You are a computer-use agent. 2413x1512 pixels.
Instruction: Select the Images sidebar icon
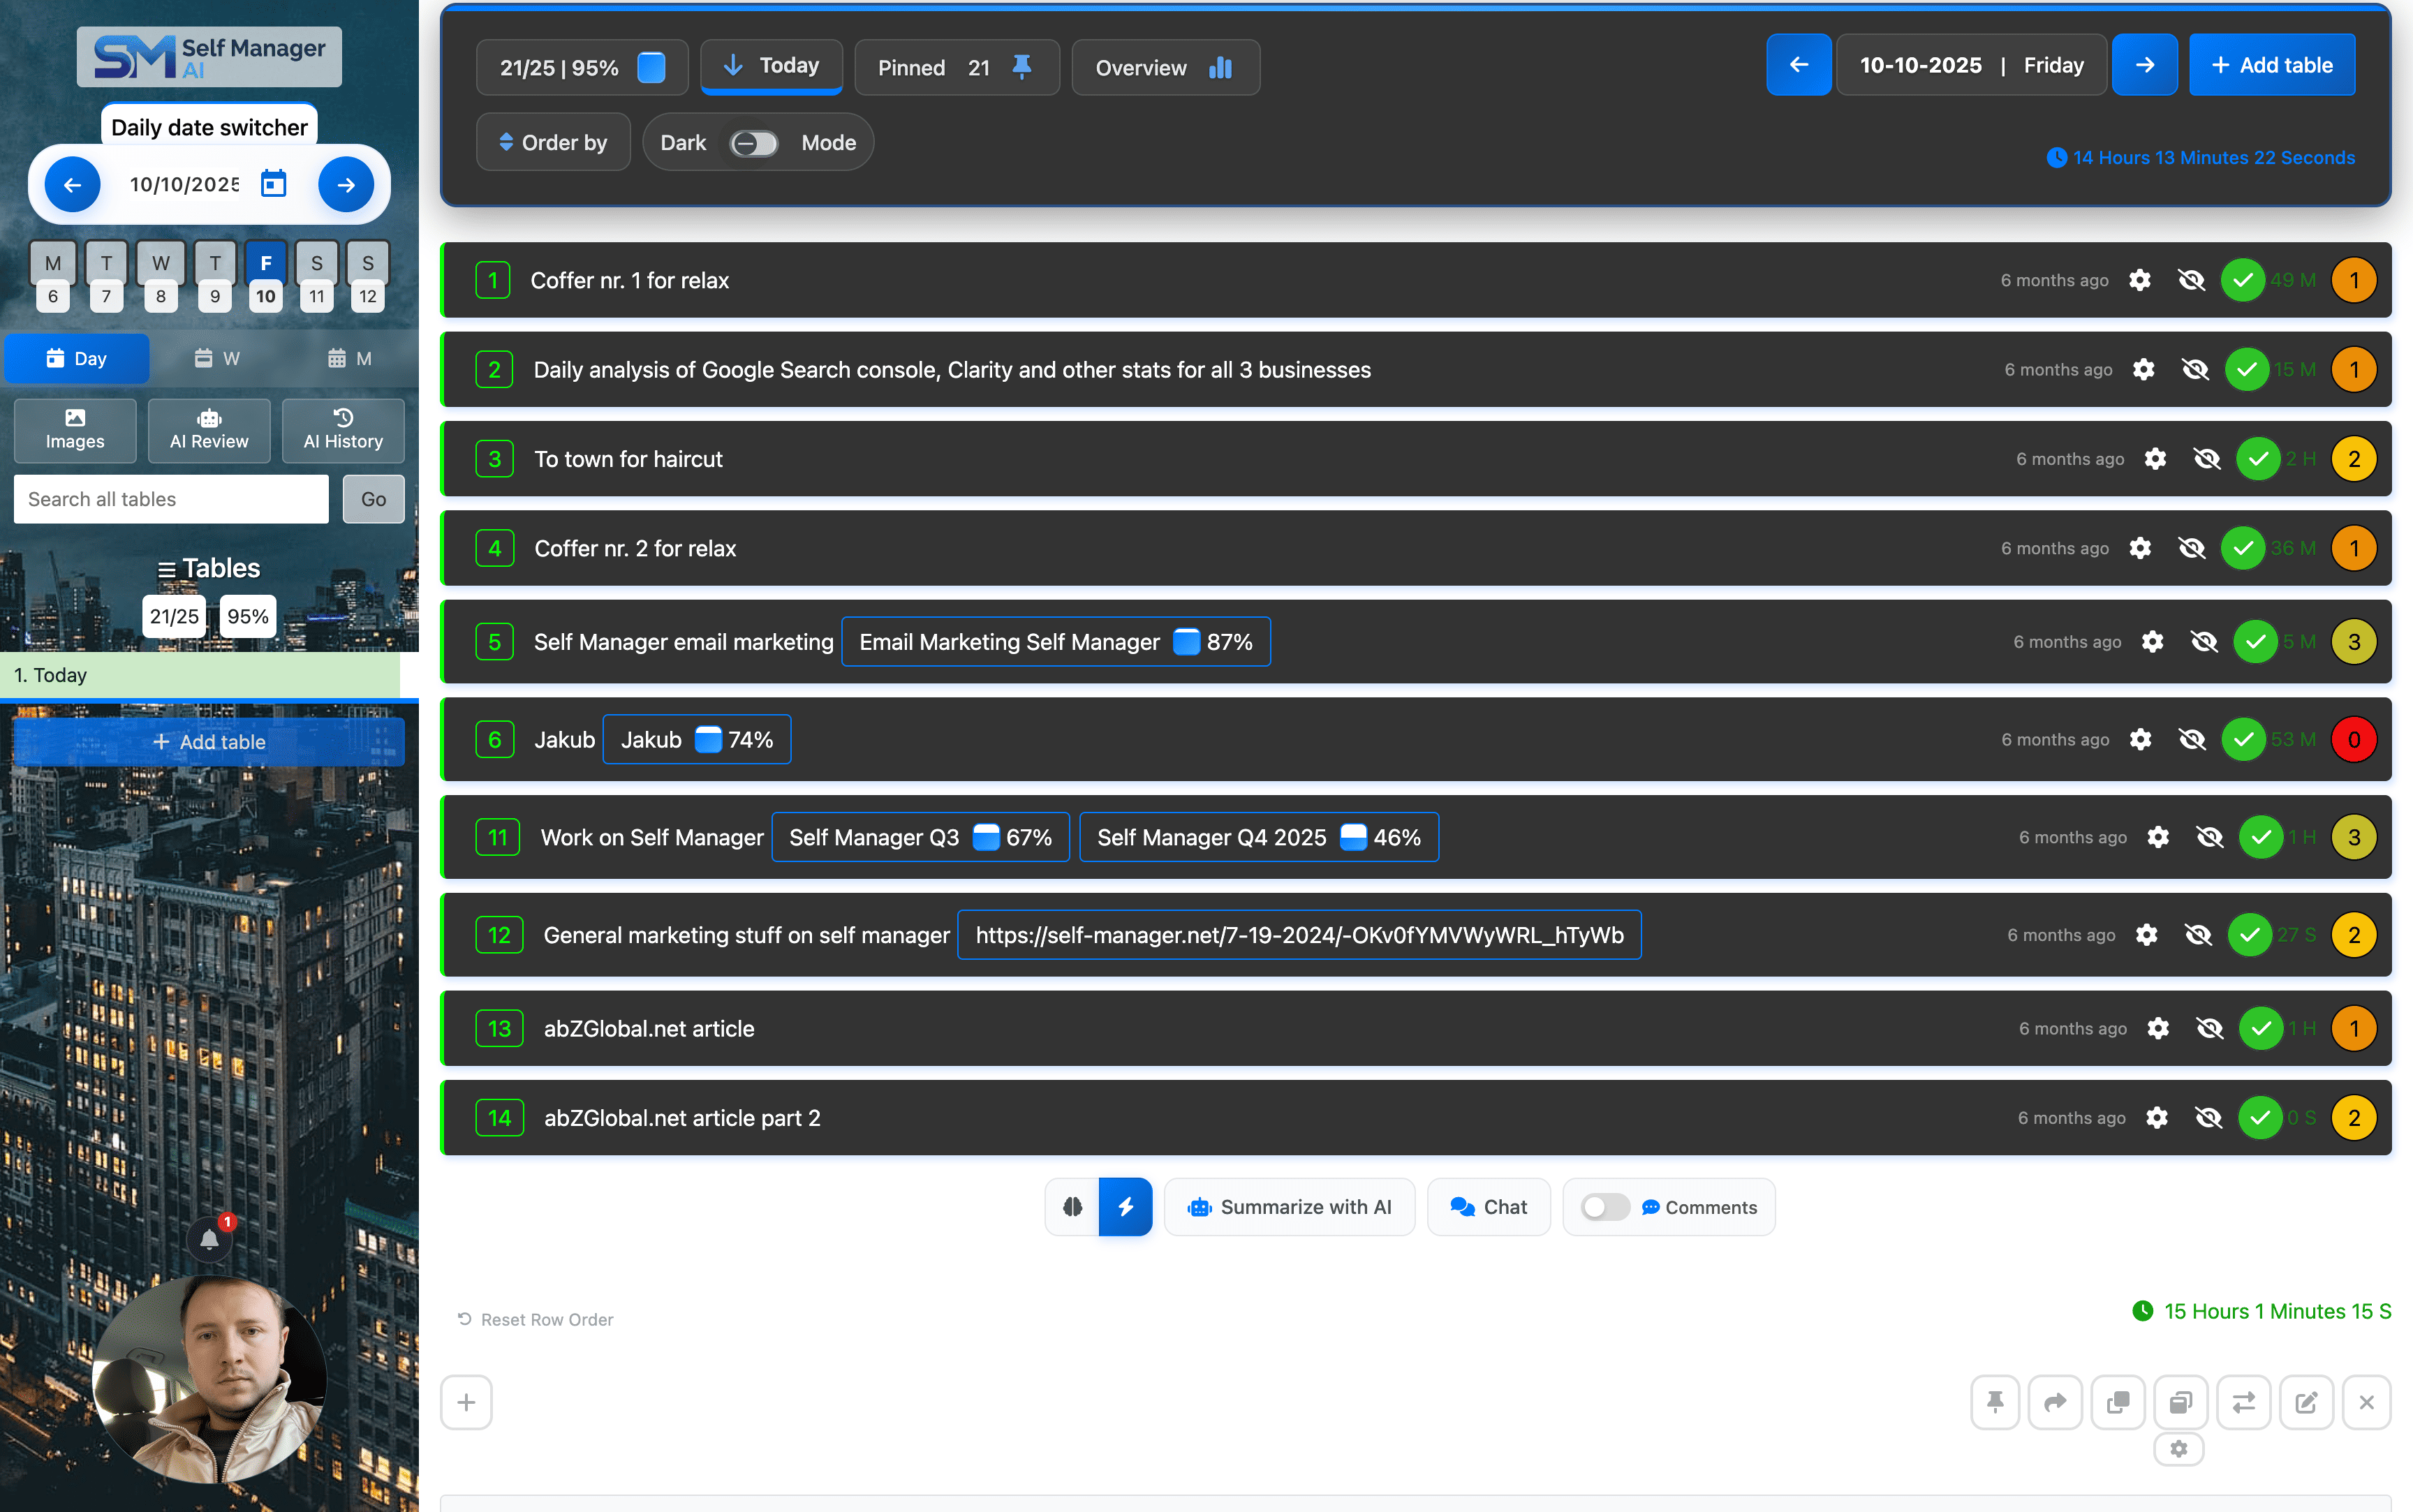74,430
